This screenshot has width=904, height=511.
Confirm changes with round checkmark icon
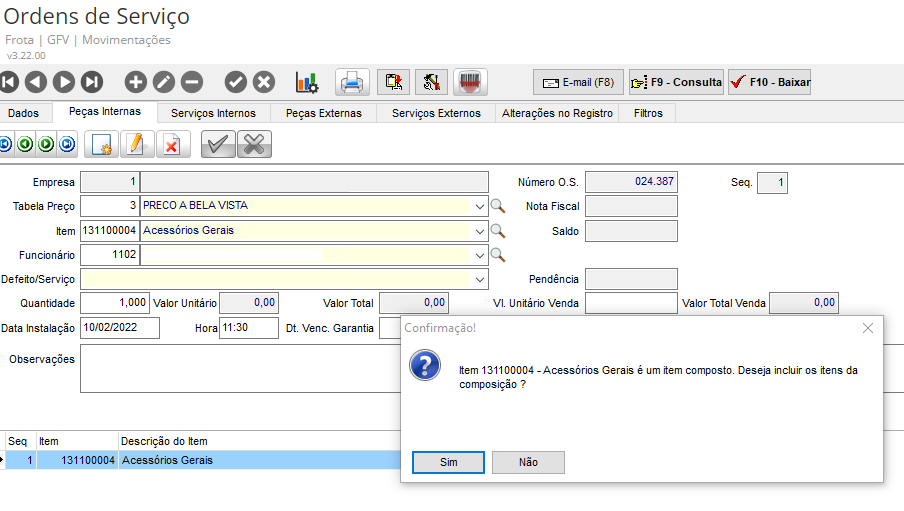[236, 82]
